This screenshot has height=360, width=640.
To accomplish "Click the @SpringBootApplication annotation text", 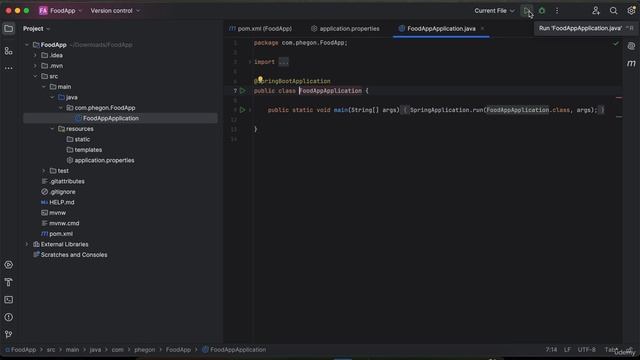I will [x=292, y=81].
